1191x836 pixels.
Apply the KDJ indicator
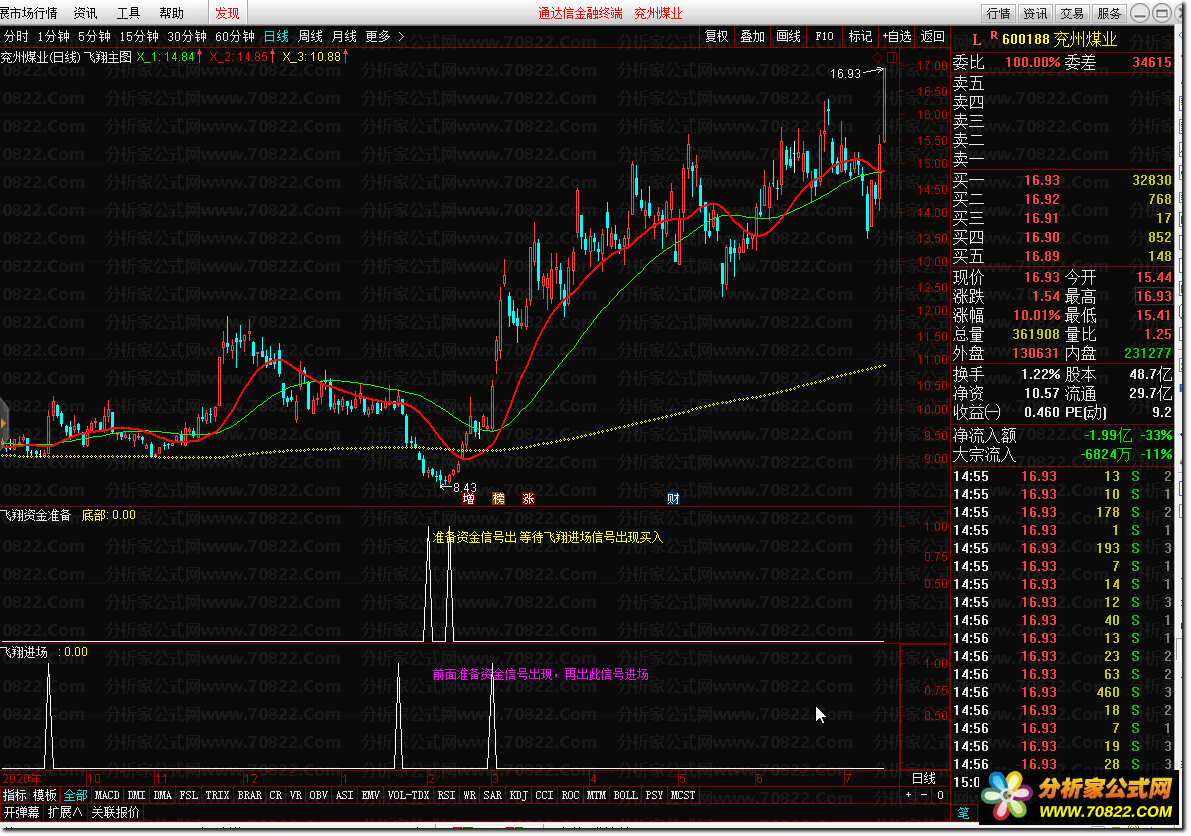click(519, 795)
